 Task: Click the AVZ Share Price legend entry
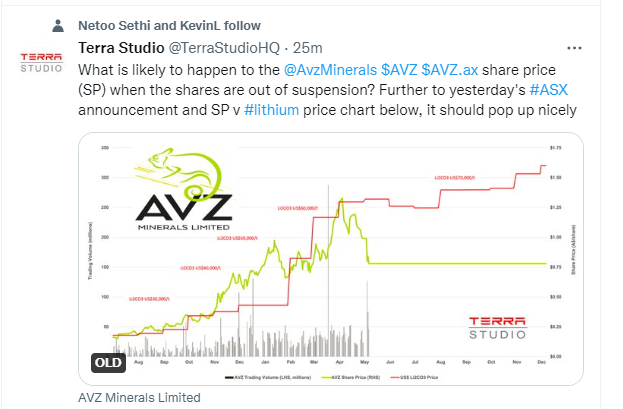(350, 377)
